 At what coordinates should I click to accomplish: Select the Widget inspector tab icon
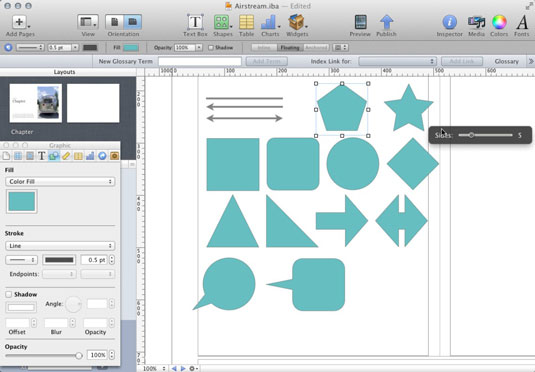coord(114,156)
